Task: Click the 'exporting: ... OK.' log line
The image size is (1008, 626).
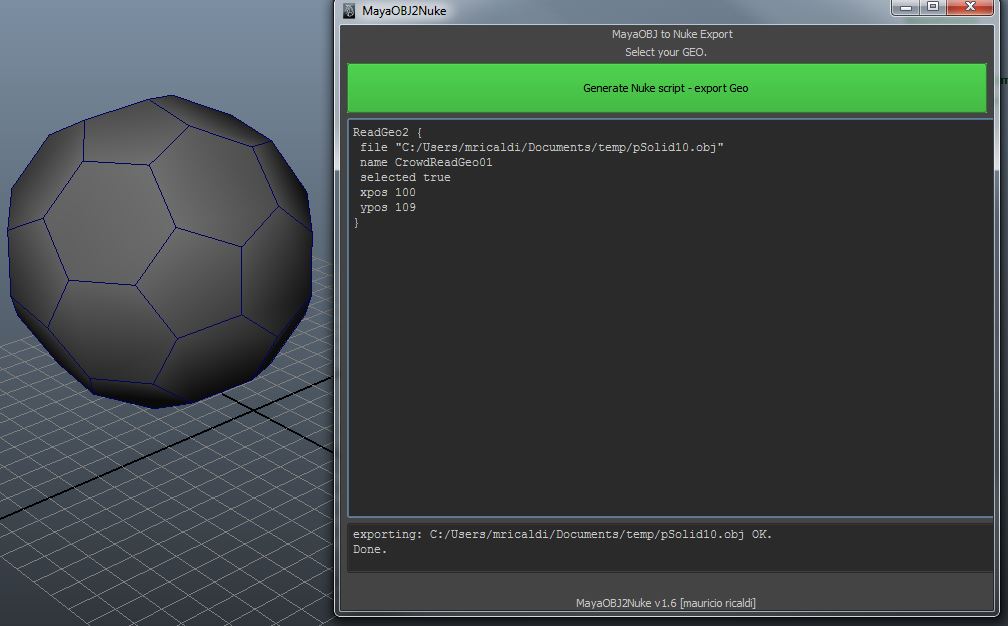Action: tap(562, 534)
